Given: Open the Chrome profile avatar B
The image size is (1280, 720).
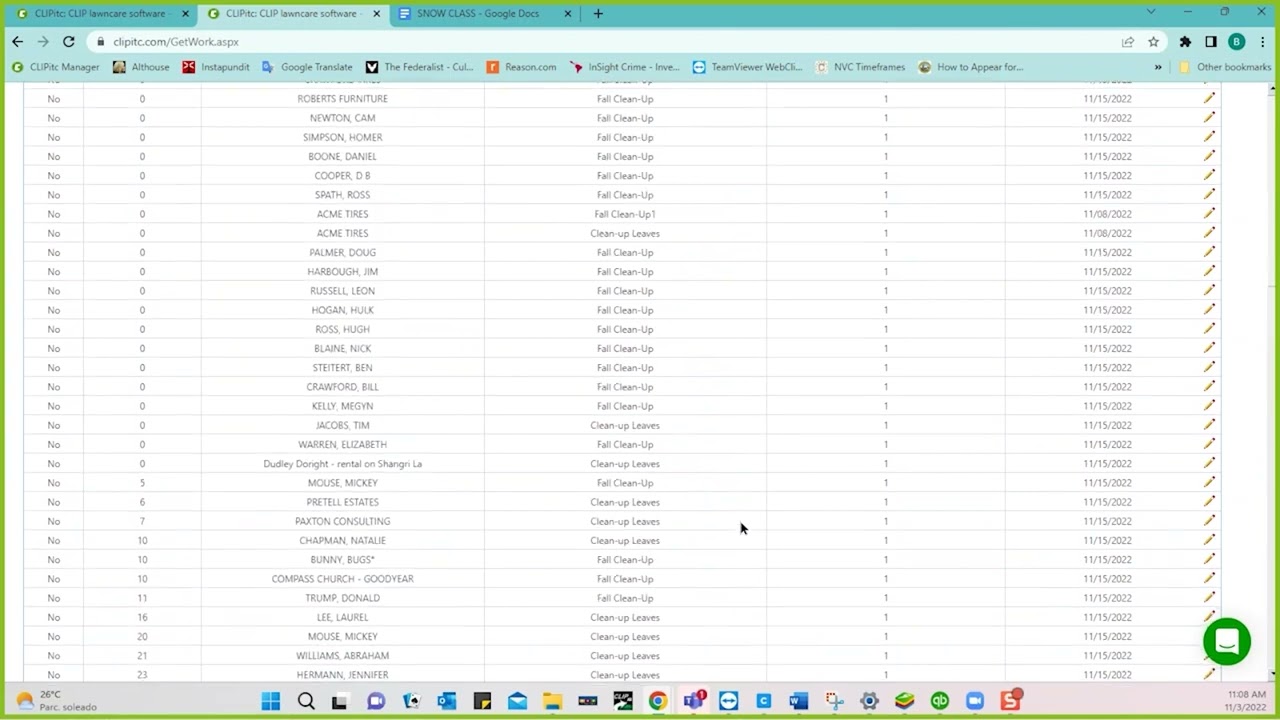Looking at the screenshot, I should tap(1237, 41).
